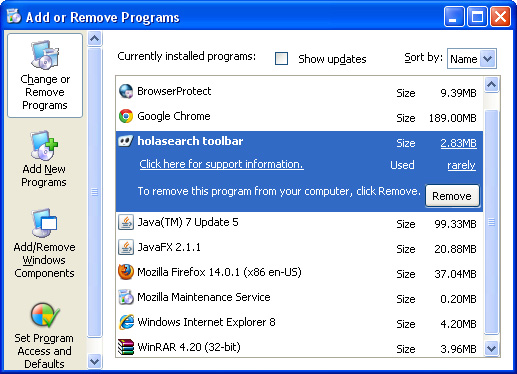517x374 pixels.
Task: Maximize the Add or Remove Programs window
Action: [477, 16]
